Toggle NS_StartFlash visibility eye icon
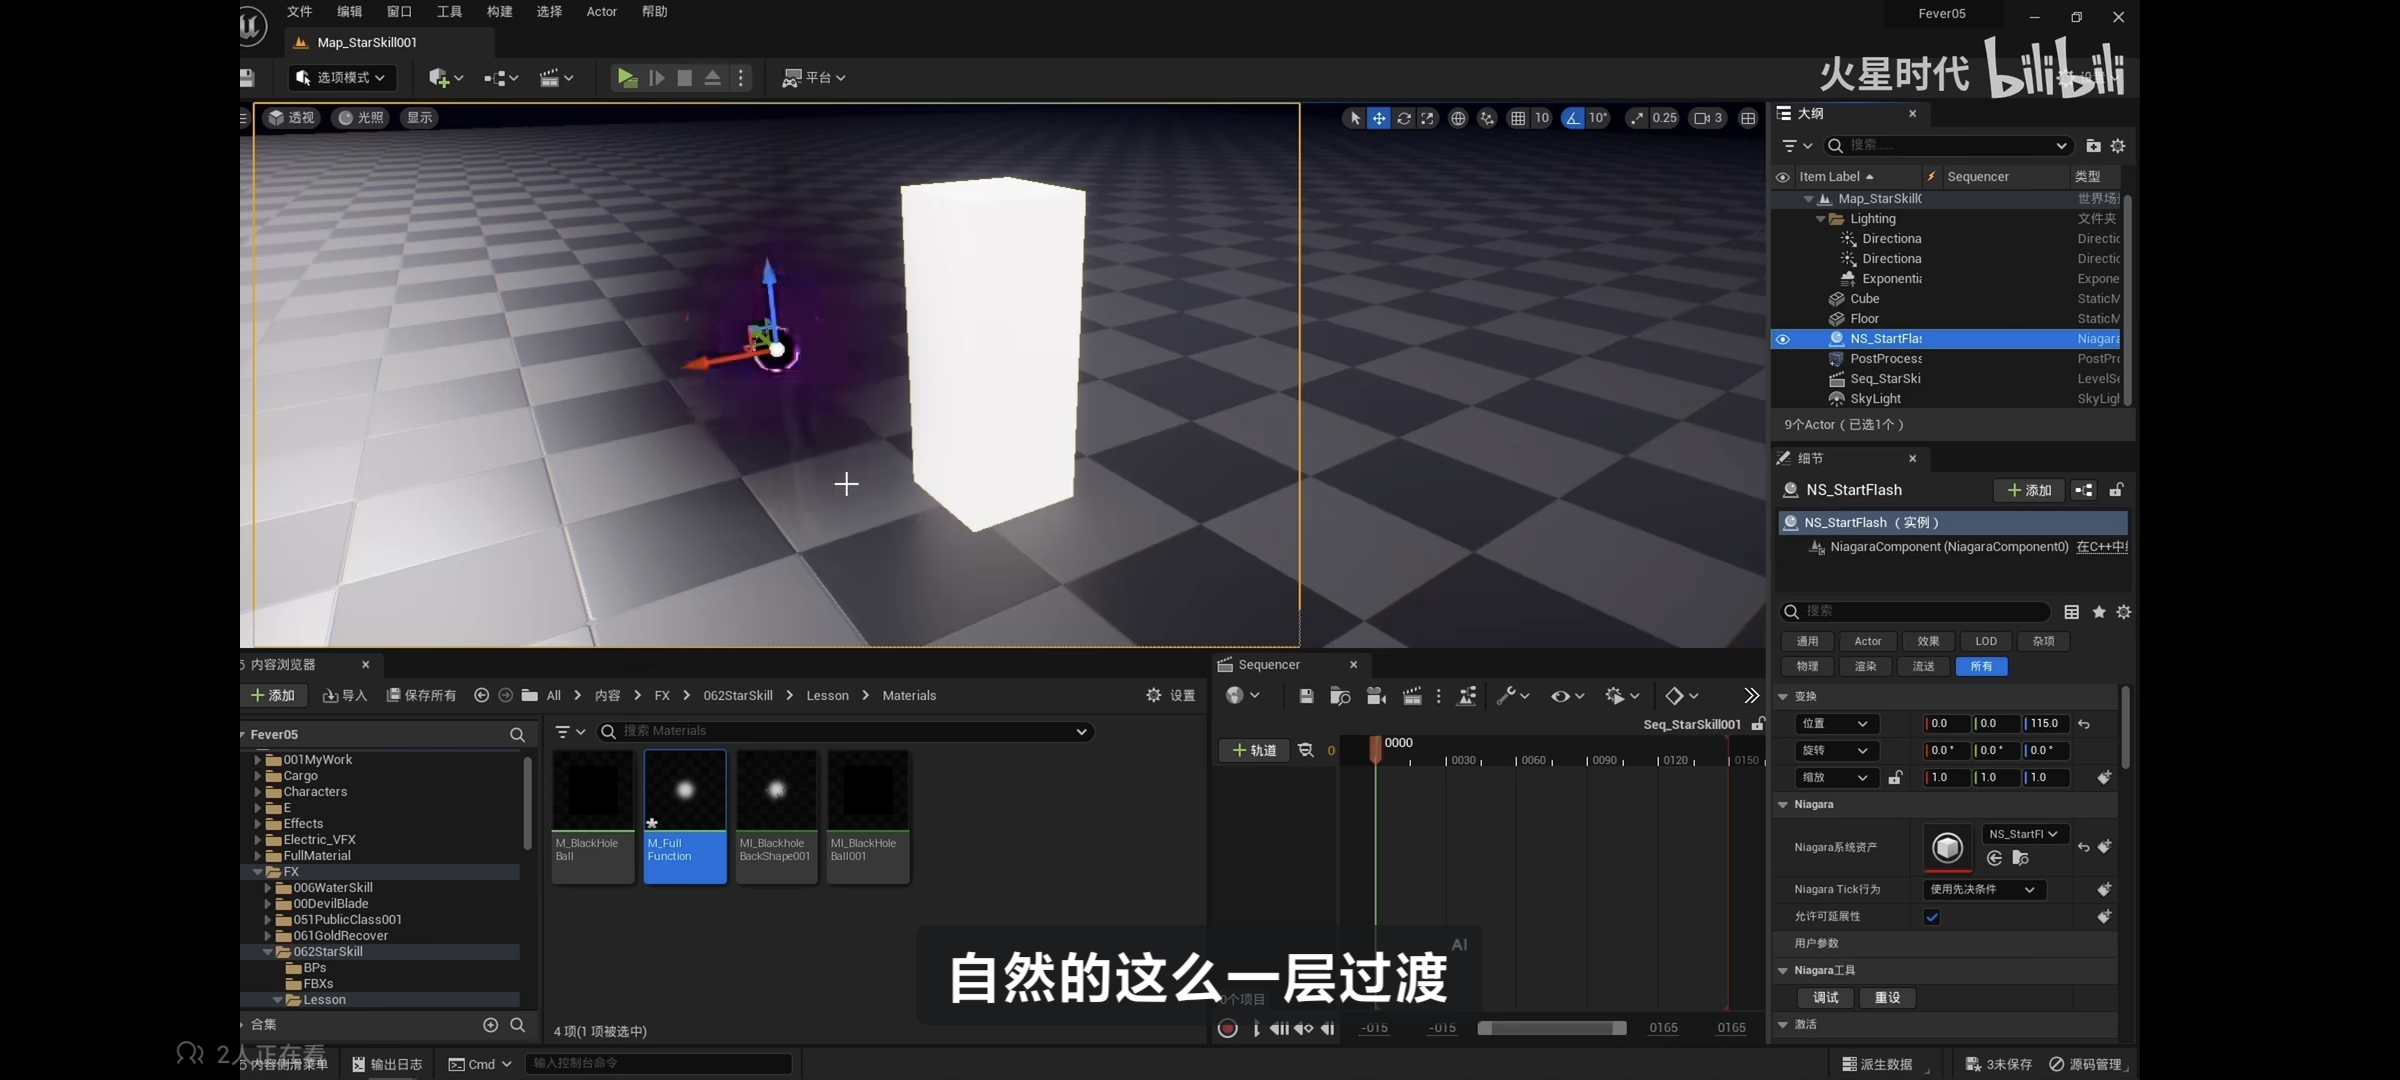 point(1783,339)
